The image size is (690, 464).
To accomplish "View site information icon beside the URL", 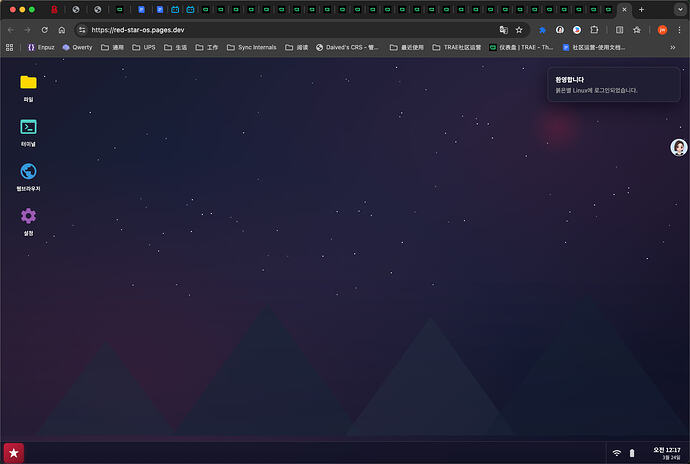I will [82, 30].
